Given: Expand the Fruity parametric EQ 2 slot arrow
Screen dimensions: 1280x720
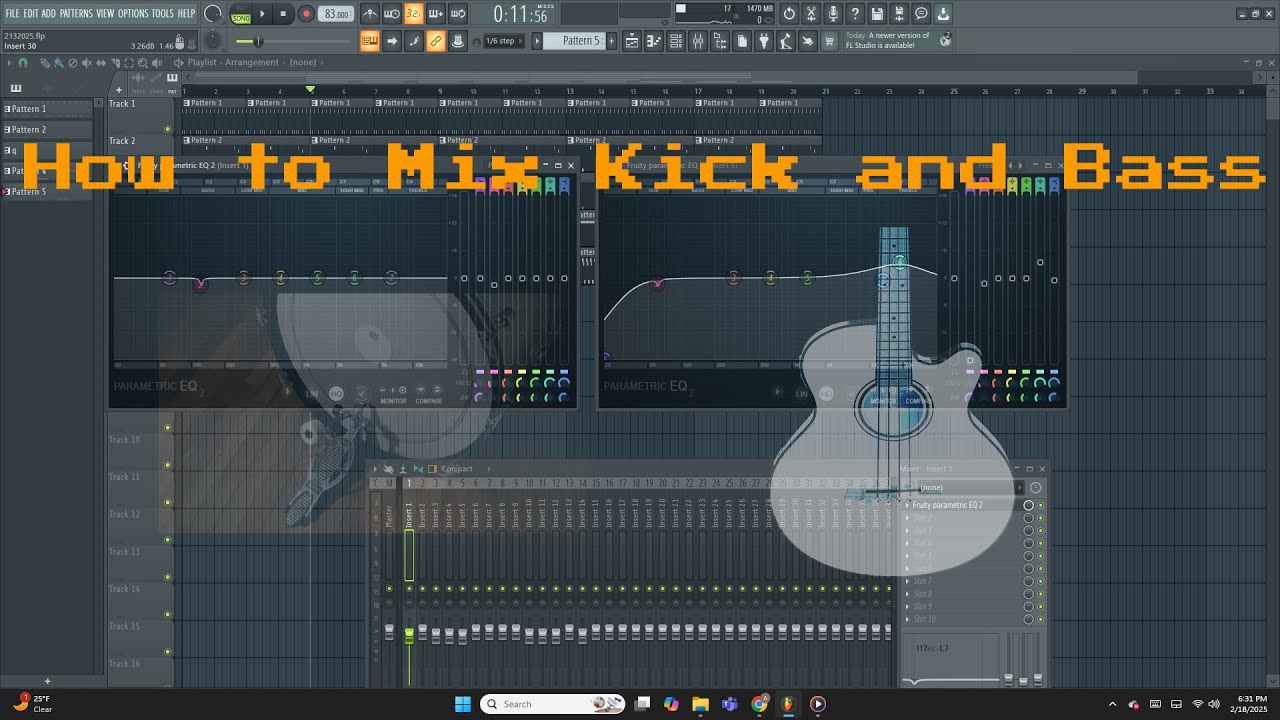Looking at the screenshot, I should tap(907, 506).
